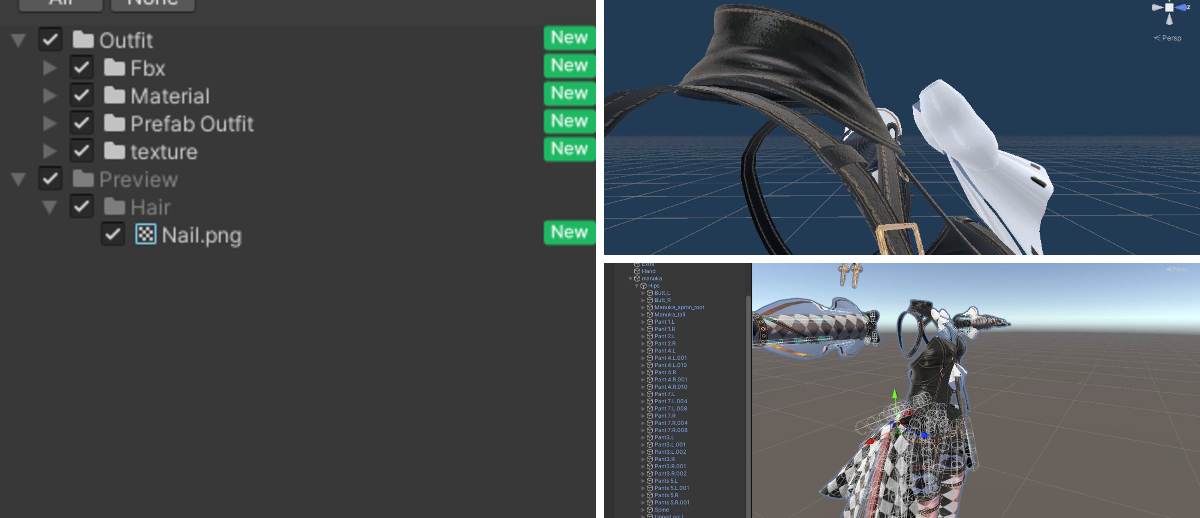Click the texture folder icon
The width and height of the screenshot is (1200, 518).
(114, 152)
